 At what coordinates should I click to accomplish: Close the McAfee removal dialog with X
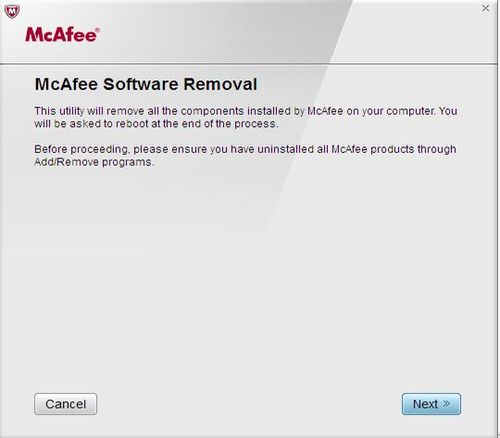pos(485,8)
